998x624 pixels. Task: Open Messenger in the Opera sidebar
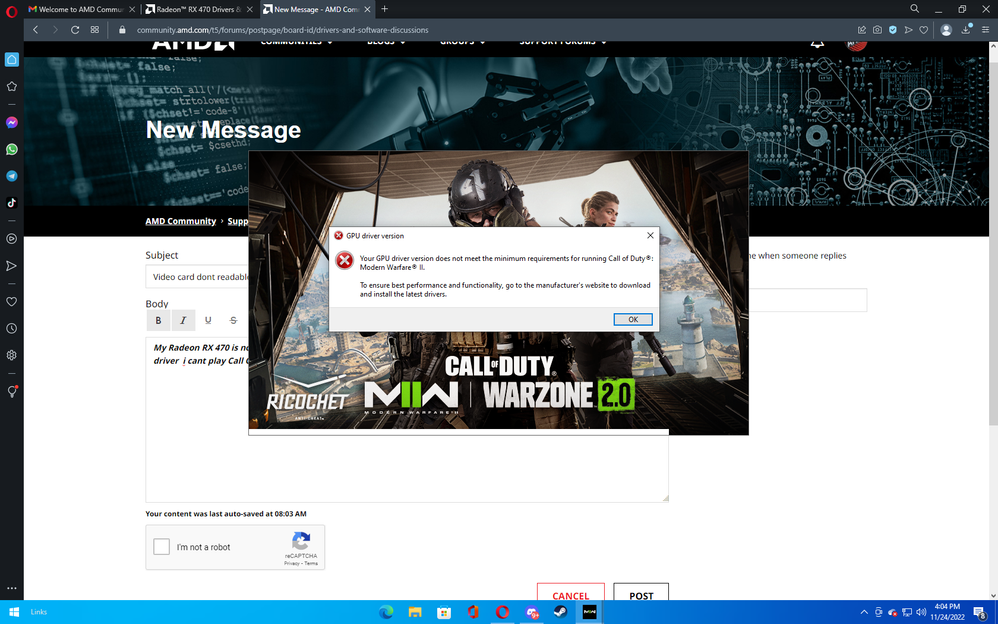point(11,122)
